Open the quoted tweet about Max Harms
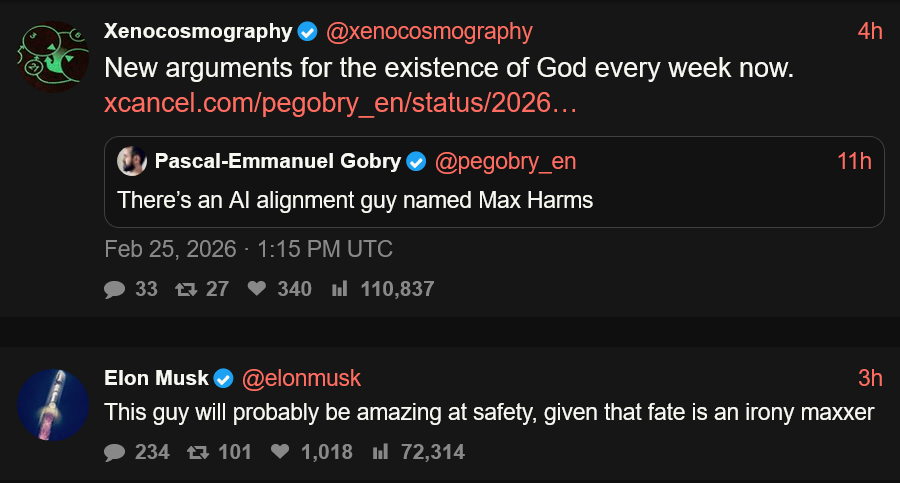Viewport: 900px width, 483px height. click(355, 200)
